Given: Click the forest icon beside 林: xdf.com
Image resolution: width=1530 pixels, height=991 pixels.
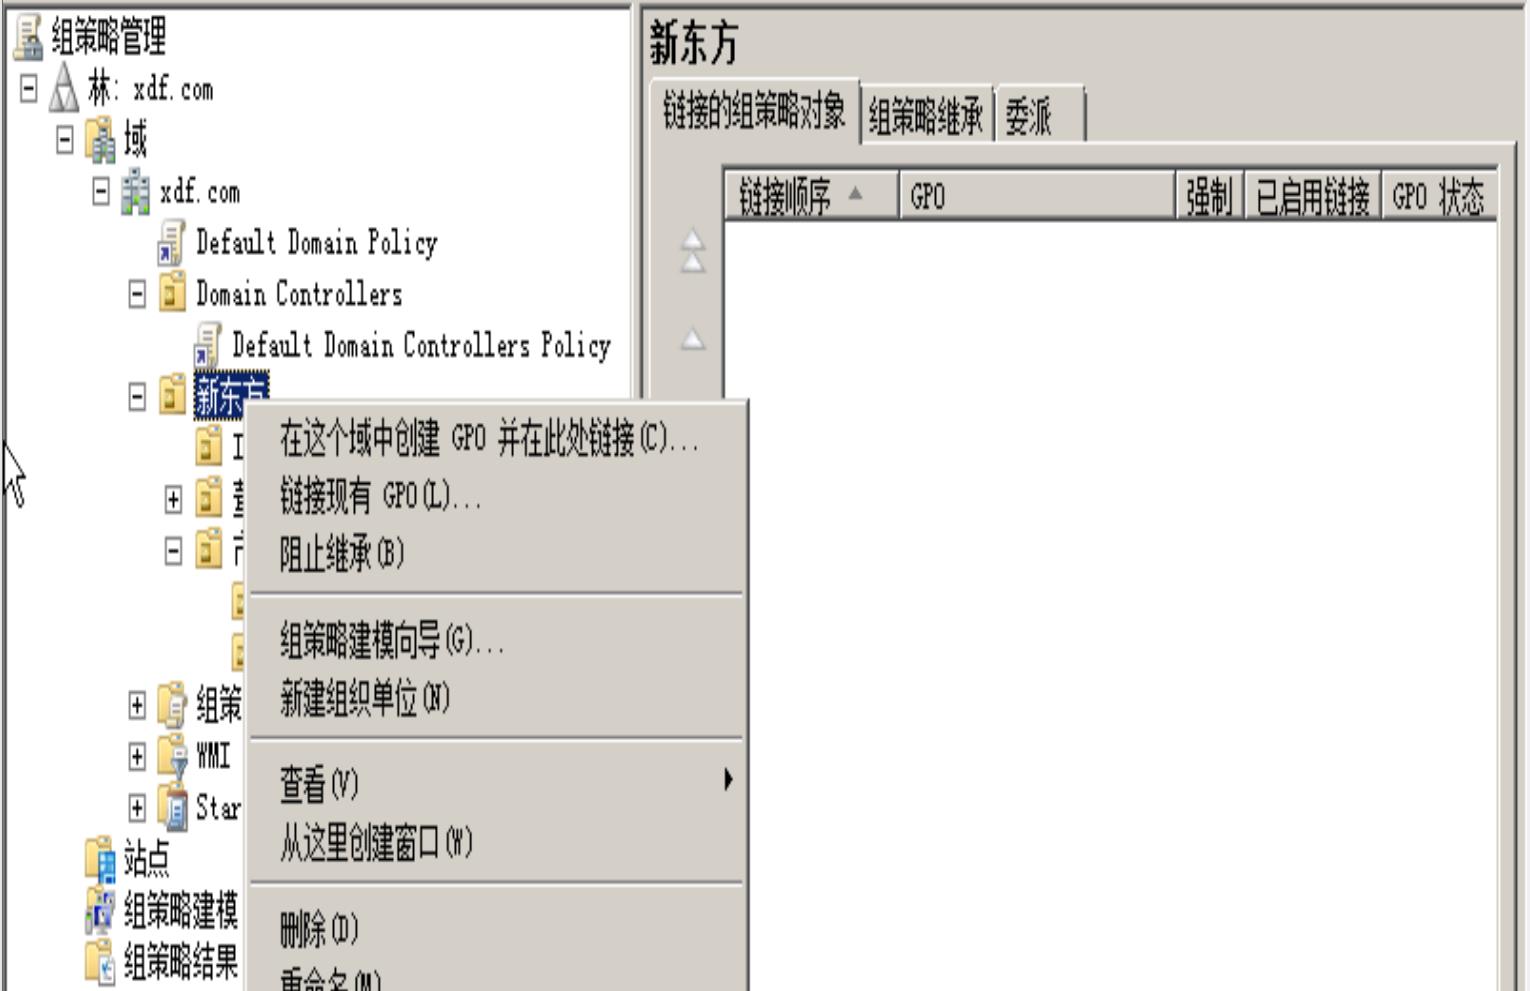Looking at the screenshot, I should tap(64, 89).
